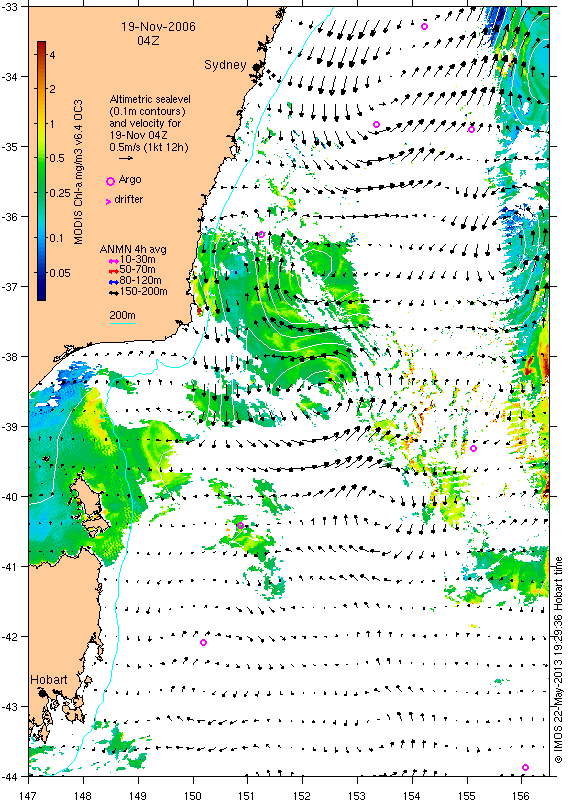Click the '50-70m' depth label
The image size is (570, 800).
click(x=138, y=269)
